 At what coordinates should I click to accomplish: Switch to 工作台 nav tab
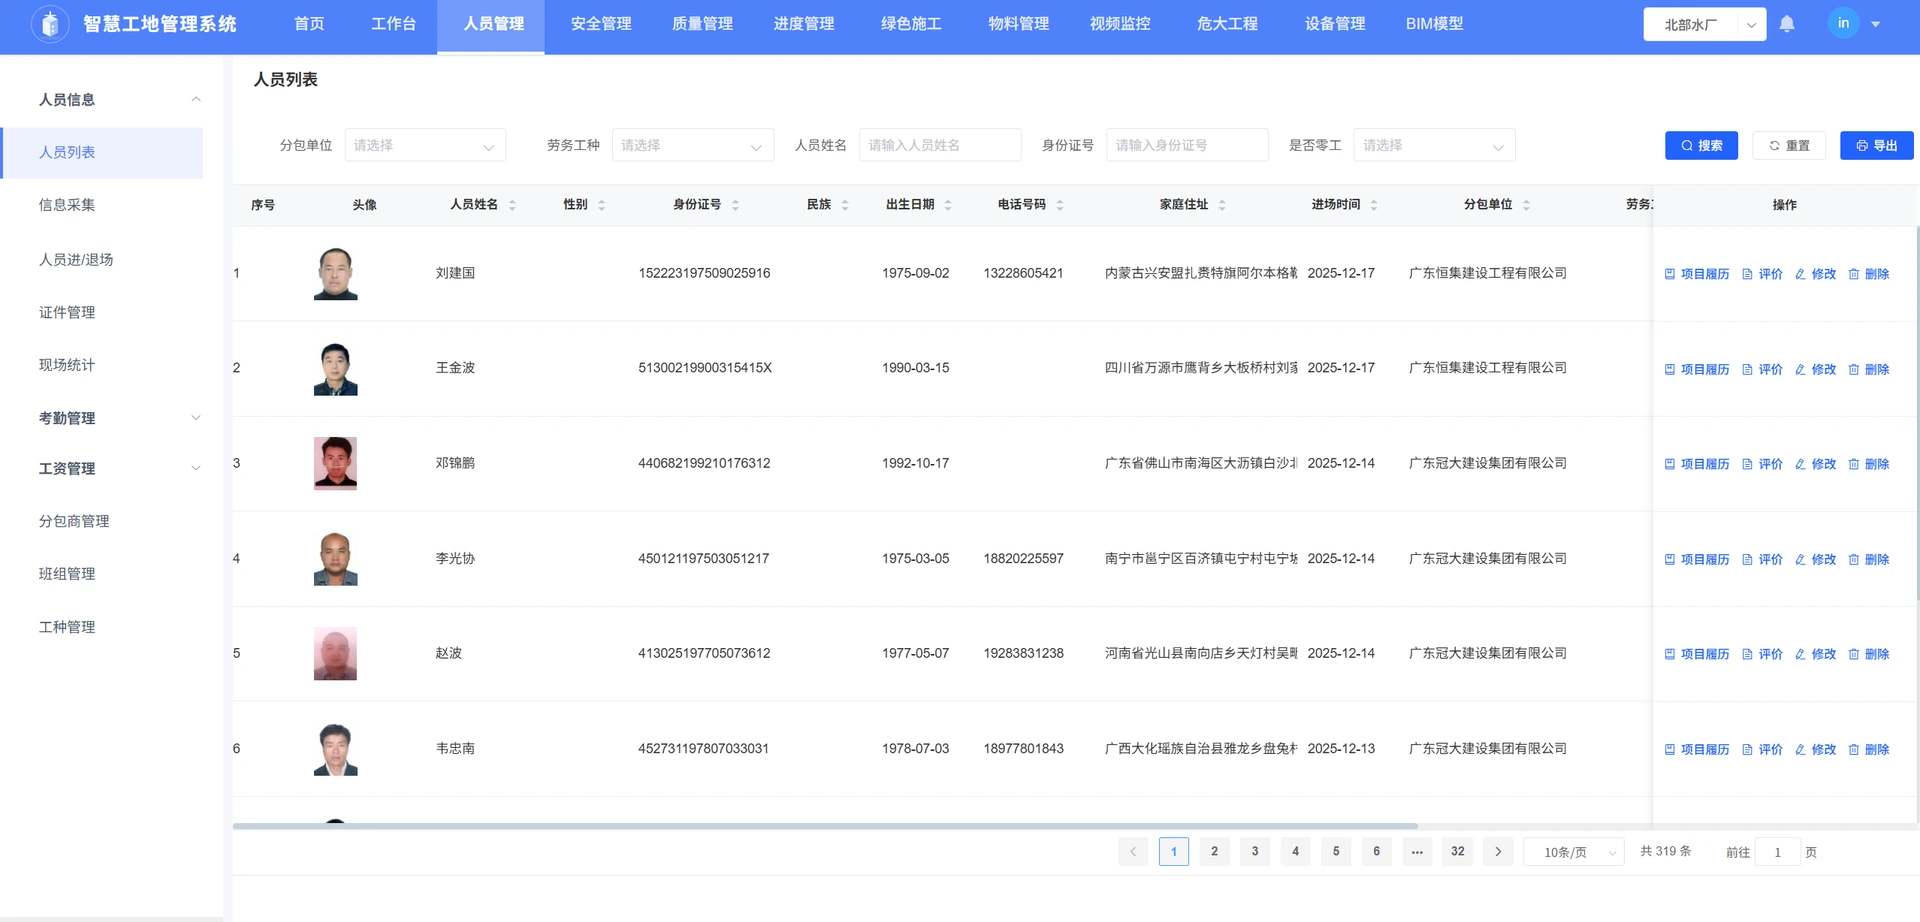pos(394,24)
